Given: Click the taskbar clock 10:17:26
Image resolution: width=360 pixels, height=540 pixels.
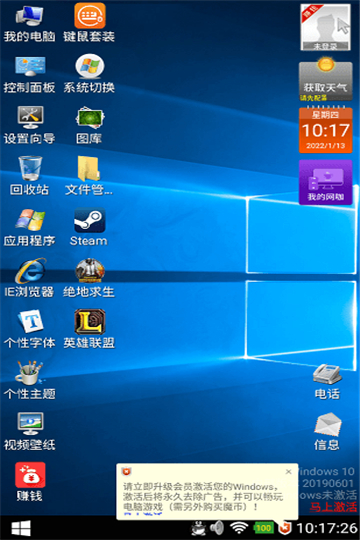Looking at the screenshot, I should [x=327, y=528].
